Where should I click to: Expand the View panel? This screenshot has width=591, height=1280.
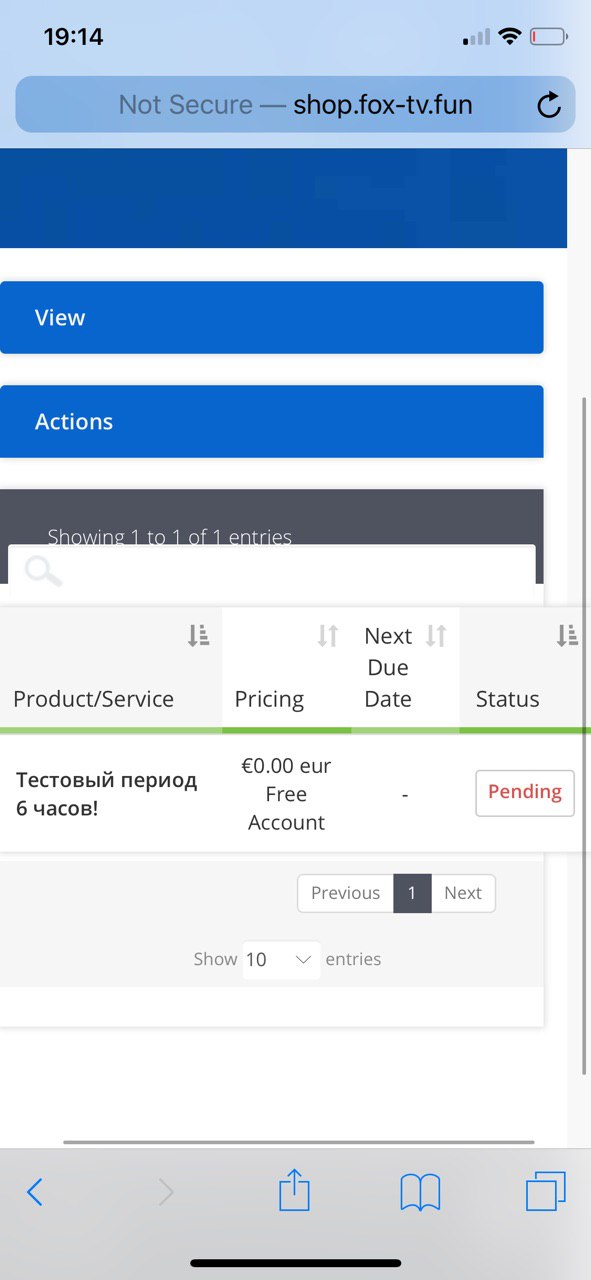tap(272, 318)
